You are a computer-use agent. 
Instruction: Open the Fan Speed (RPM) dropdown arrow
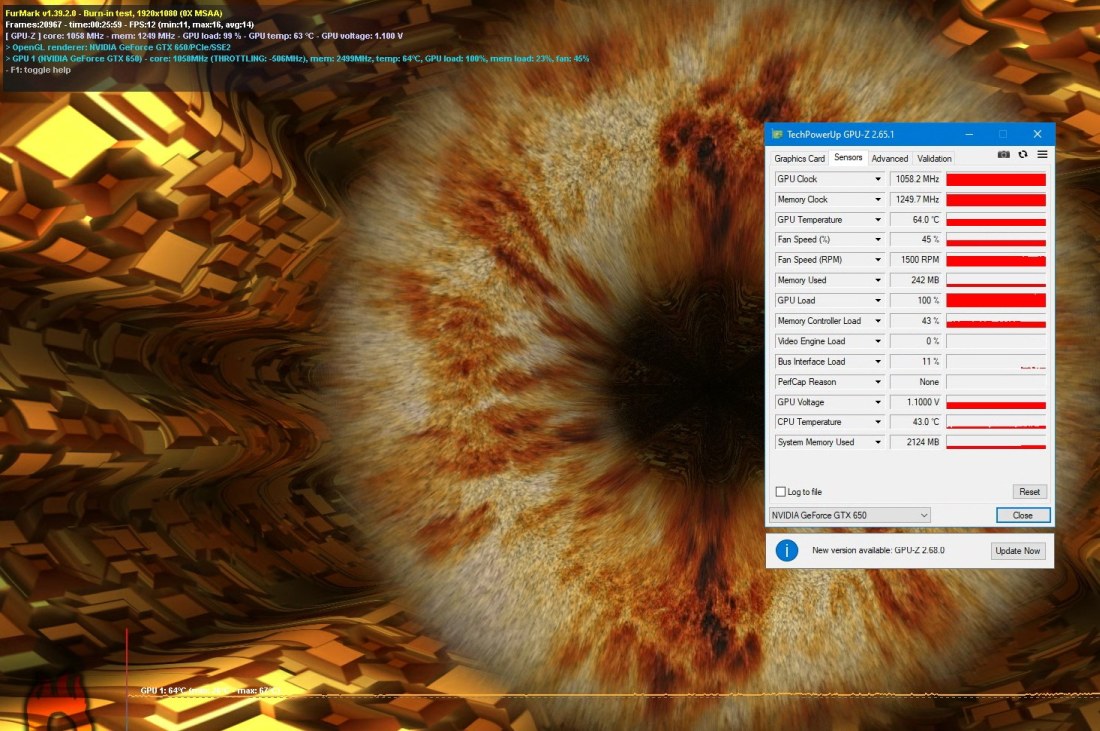click(878, 260)
